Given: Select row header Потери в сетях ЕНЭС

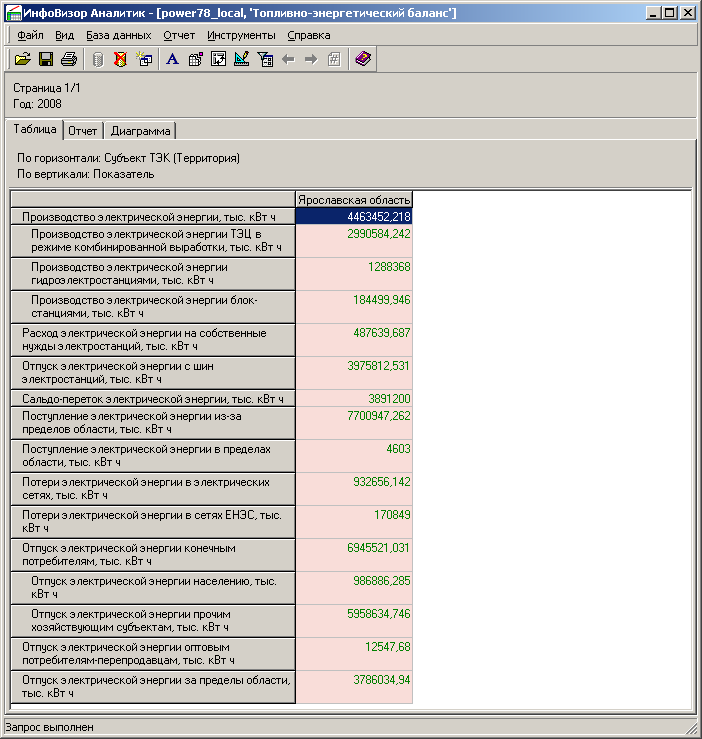Looking at the screenshot, I should click(x=153, y=522).
